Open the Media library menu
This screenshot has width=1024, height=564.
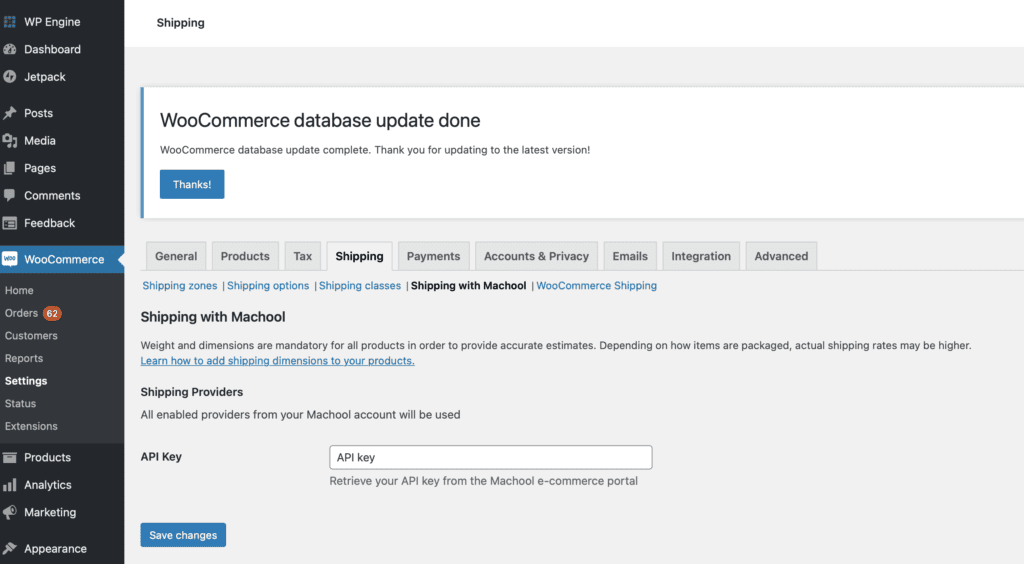pos(40,140)
